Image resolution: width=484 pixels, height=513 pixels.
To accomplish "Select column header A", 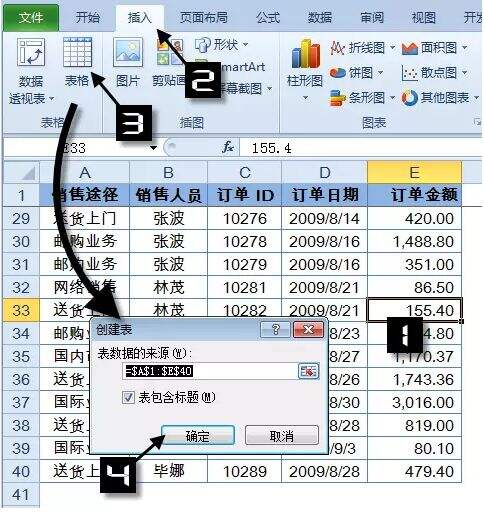I will coord(85,172).
